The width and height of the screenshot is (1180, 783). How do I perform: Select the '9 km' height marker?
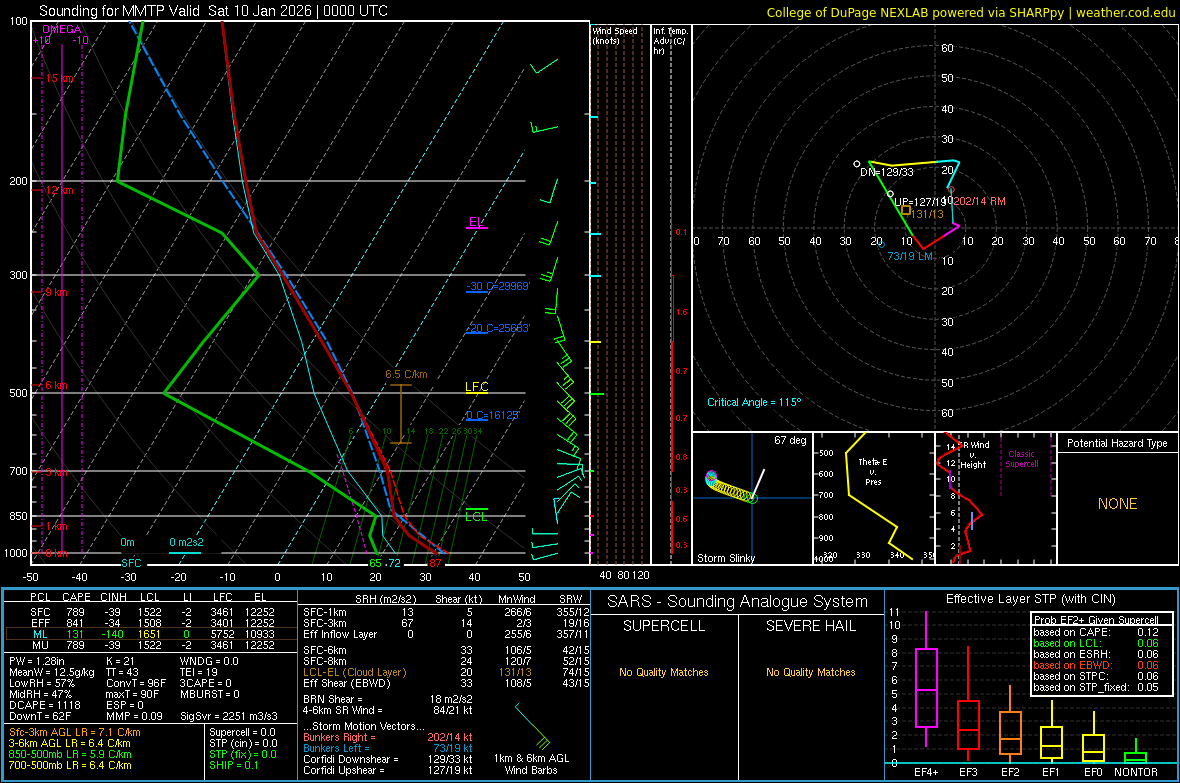coord(56,292)
